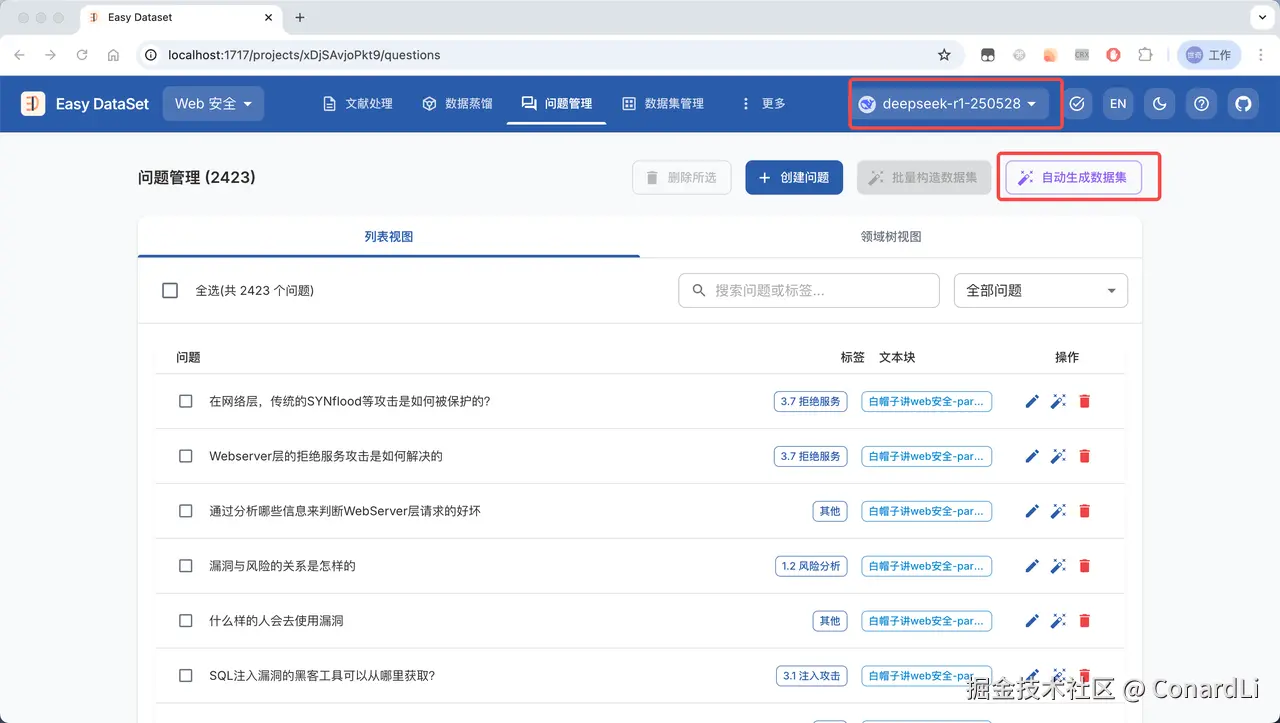Open the deepseek-r1-250528 model selector
The width and height of the screenshot is (1280, 723).
(x=949, y=103)
